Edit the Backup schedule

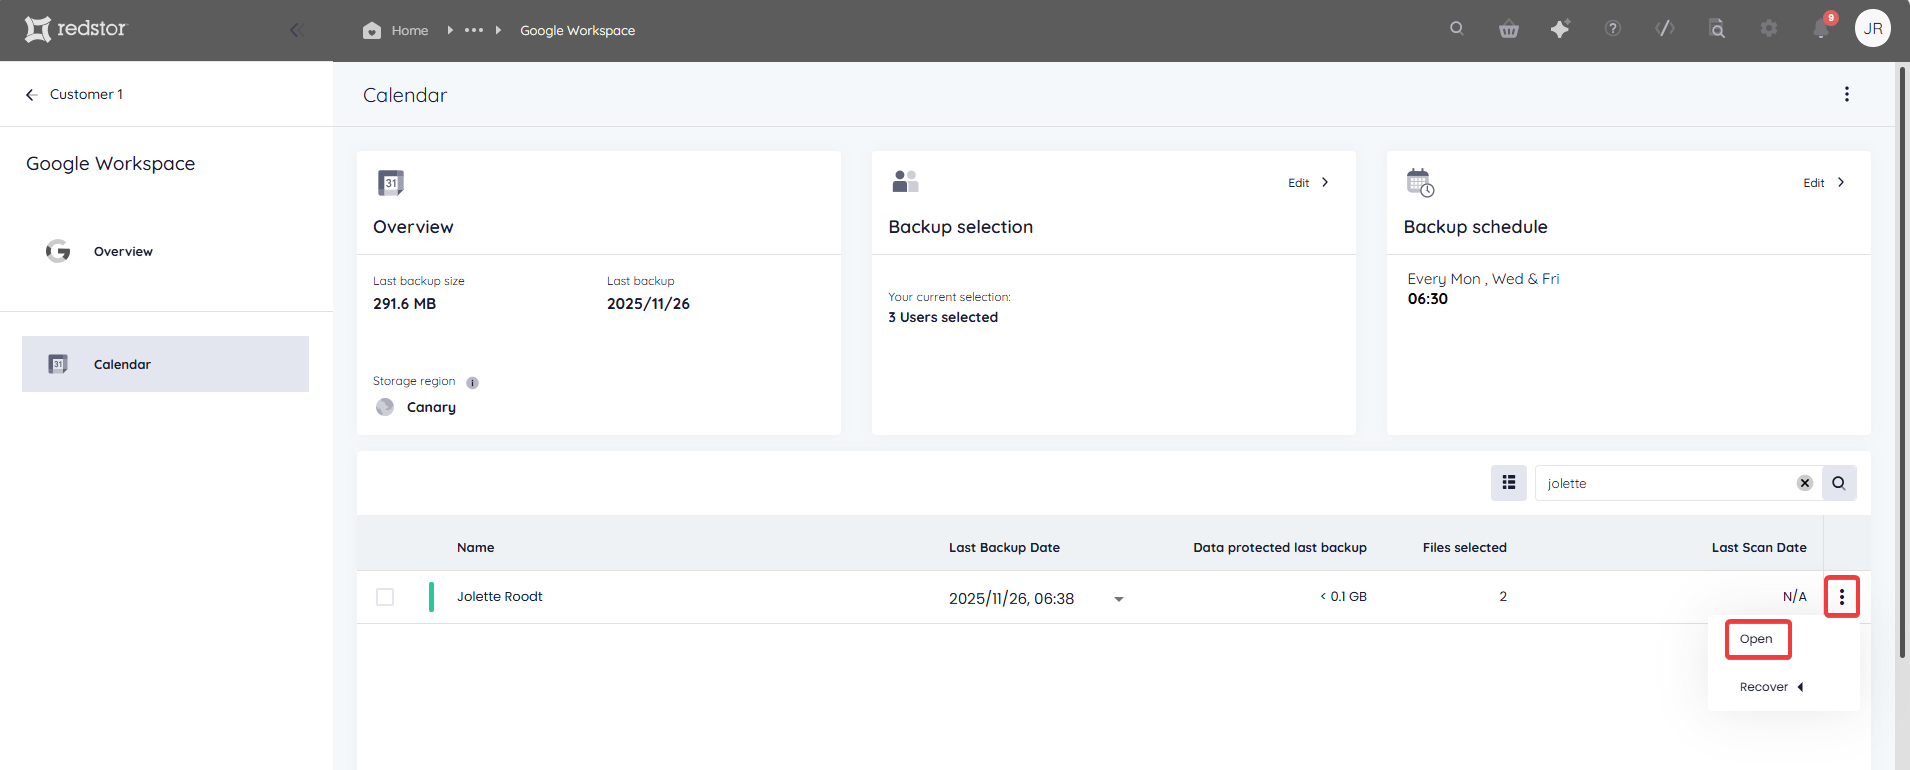(x=1824, y=183)
